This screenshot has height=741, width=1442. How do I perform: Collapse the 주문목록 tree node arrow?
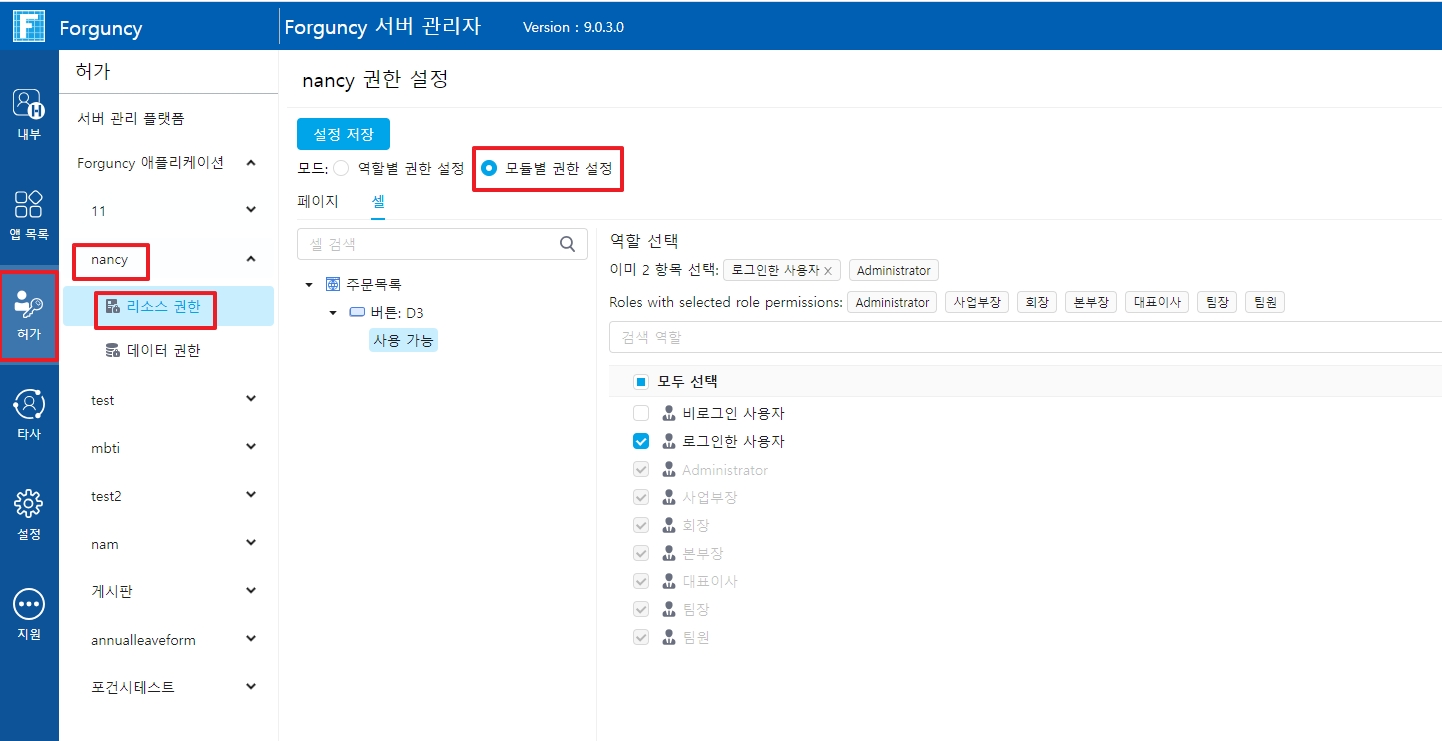point(309,285)
